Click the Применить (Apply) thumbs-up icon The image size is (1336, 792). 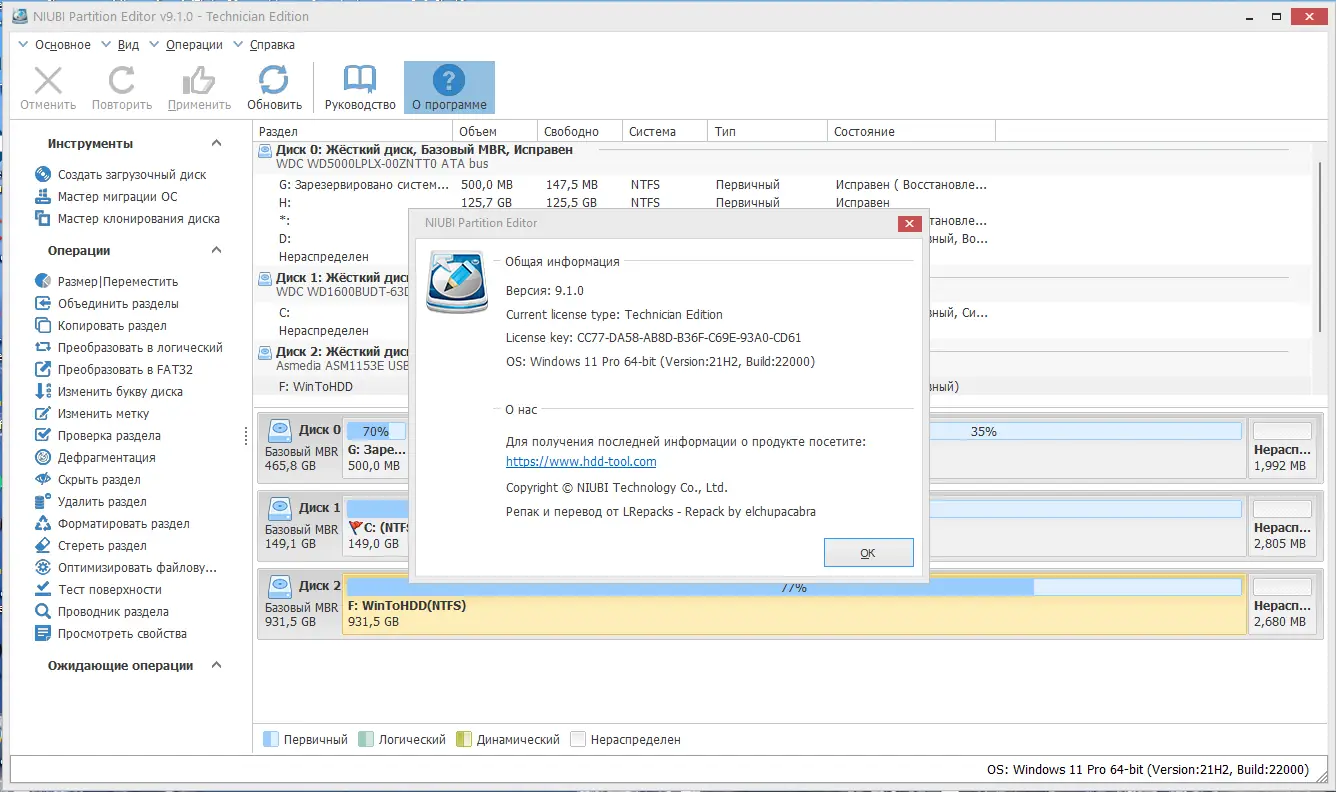(x=198, y=86)
